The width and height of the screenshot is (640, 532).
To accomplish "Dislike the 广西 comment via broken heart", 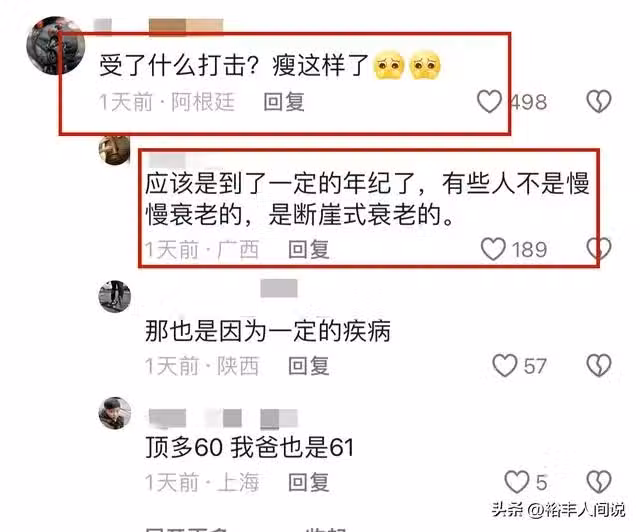I will click(x=599, y=249).
